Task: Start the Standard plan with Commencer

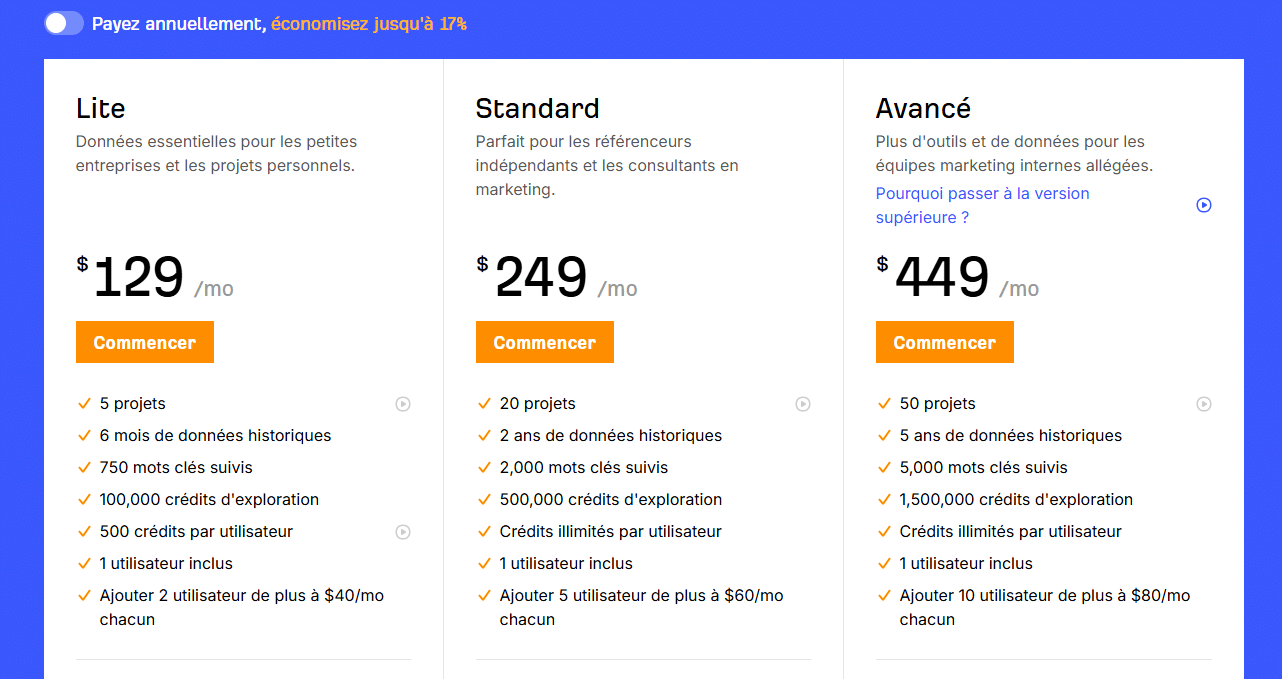Action: coord(545,342)
